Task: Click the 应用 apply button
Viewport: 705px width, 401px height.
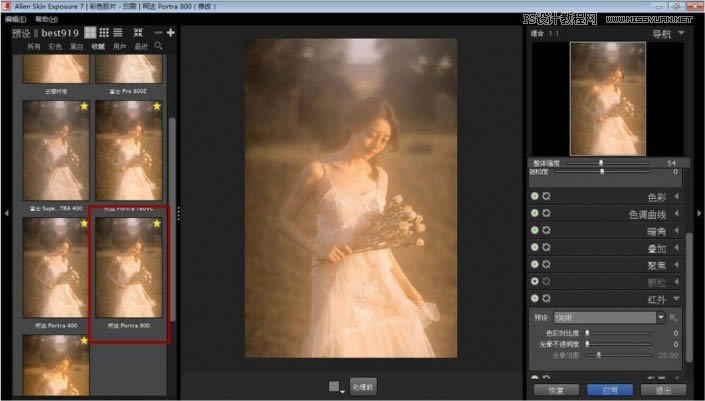Action: pyautogui.click(x=609, y=390)
